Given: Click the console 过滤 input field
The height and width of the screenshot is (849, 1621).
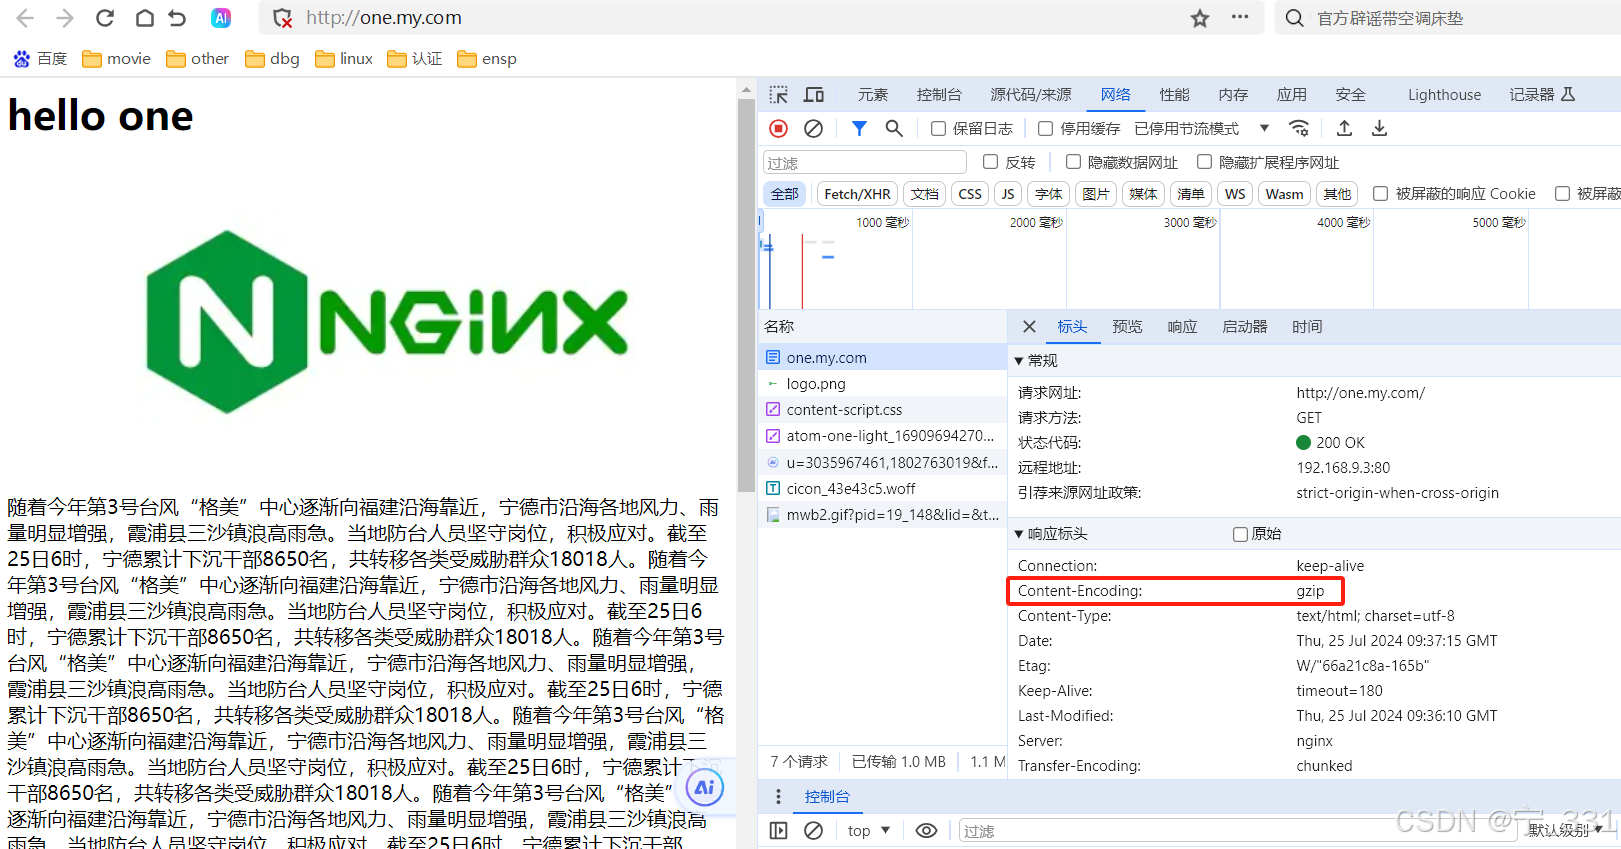Looking at the screenshot, I should [1240, 830].
